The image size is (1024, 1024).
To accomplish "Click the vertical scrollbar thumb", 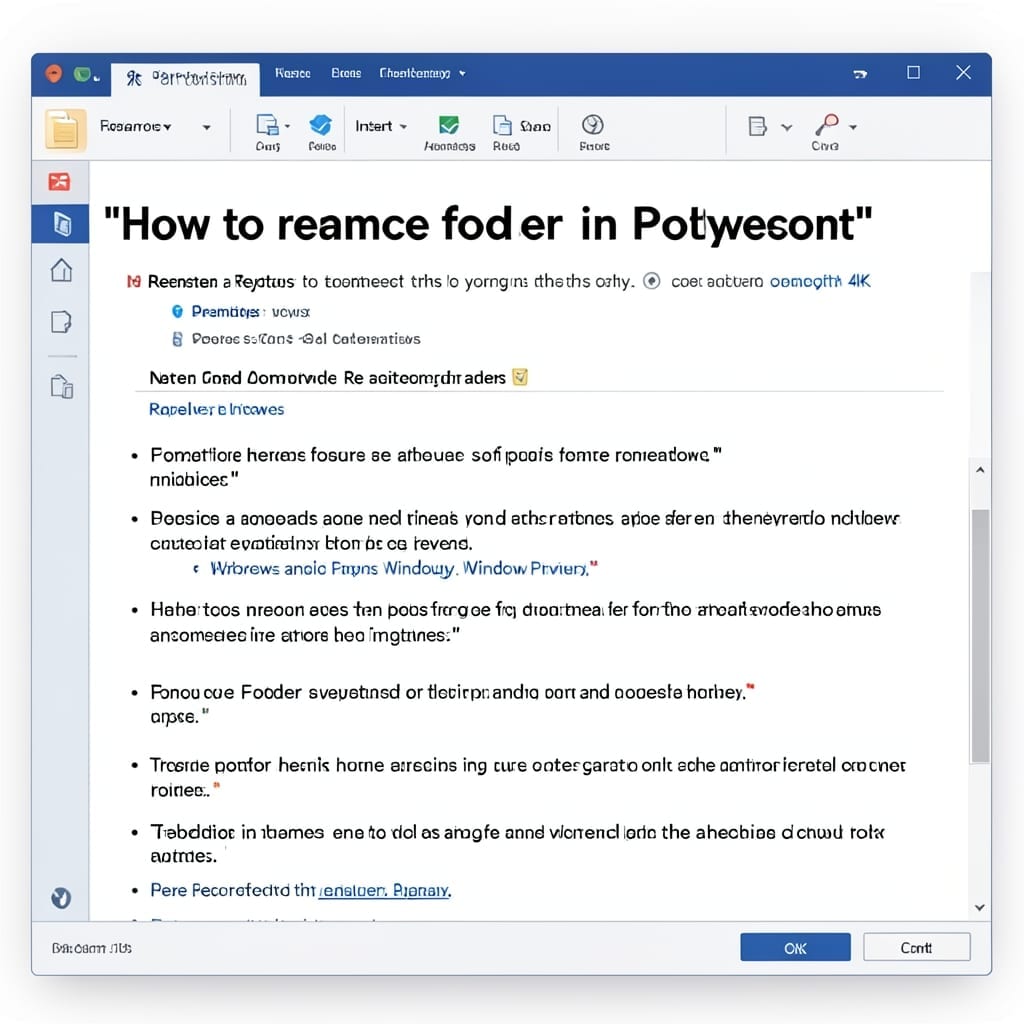I will tap(980, 635).
